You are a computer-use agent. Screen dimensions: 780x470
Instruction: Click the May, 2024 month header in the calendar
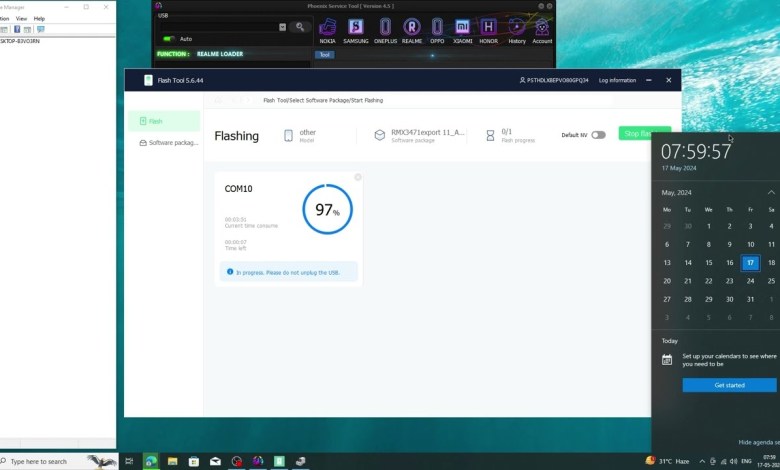pyautogui.click(x=676, y=192)
